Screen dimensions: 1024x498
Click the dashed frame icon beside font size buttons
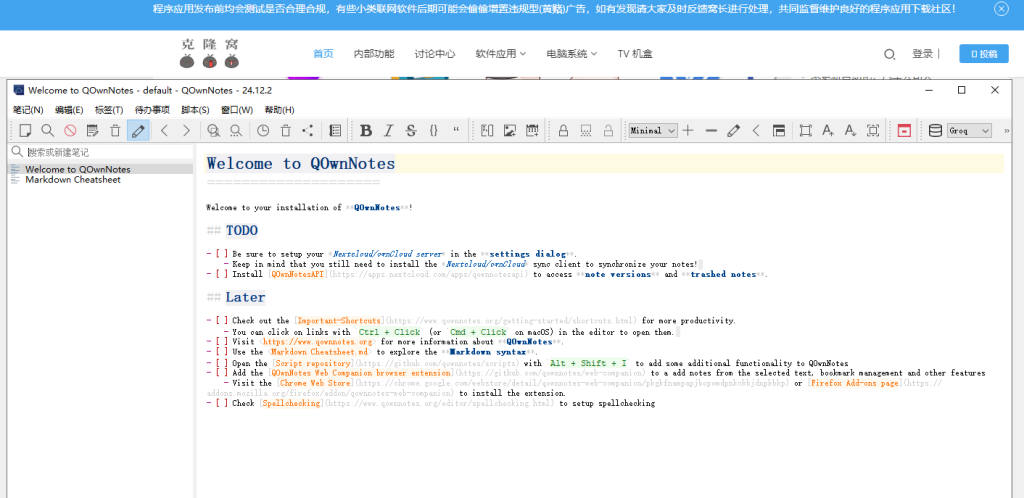pyautogui.click(x=873, y=131)
